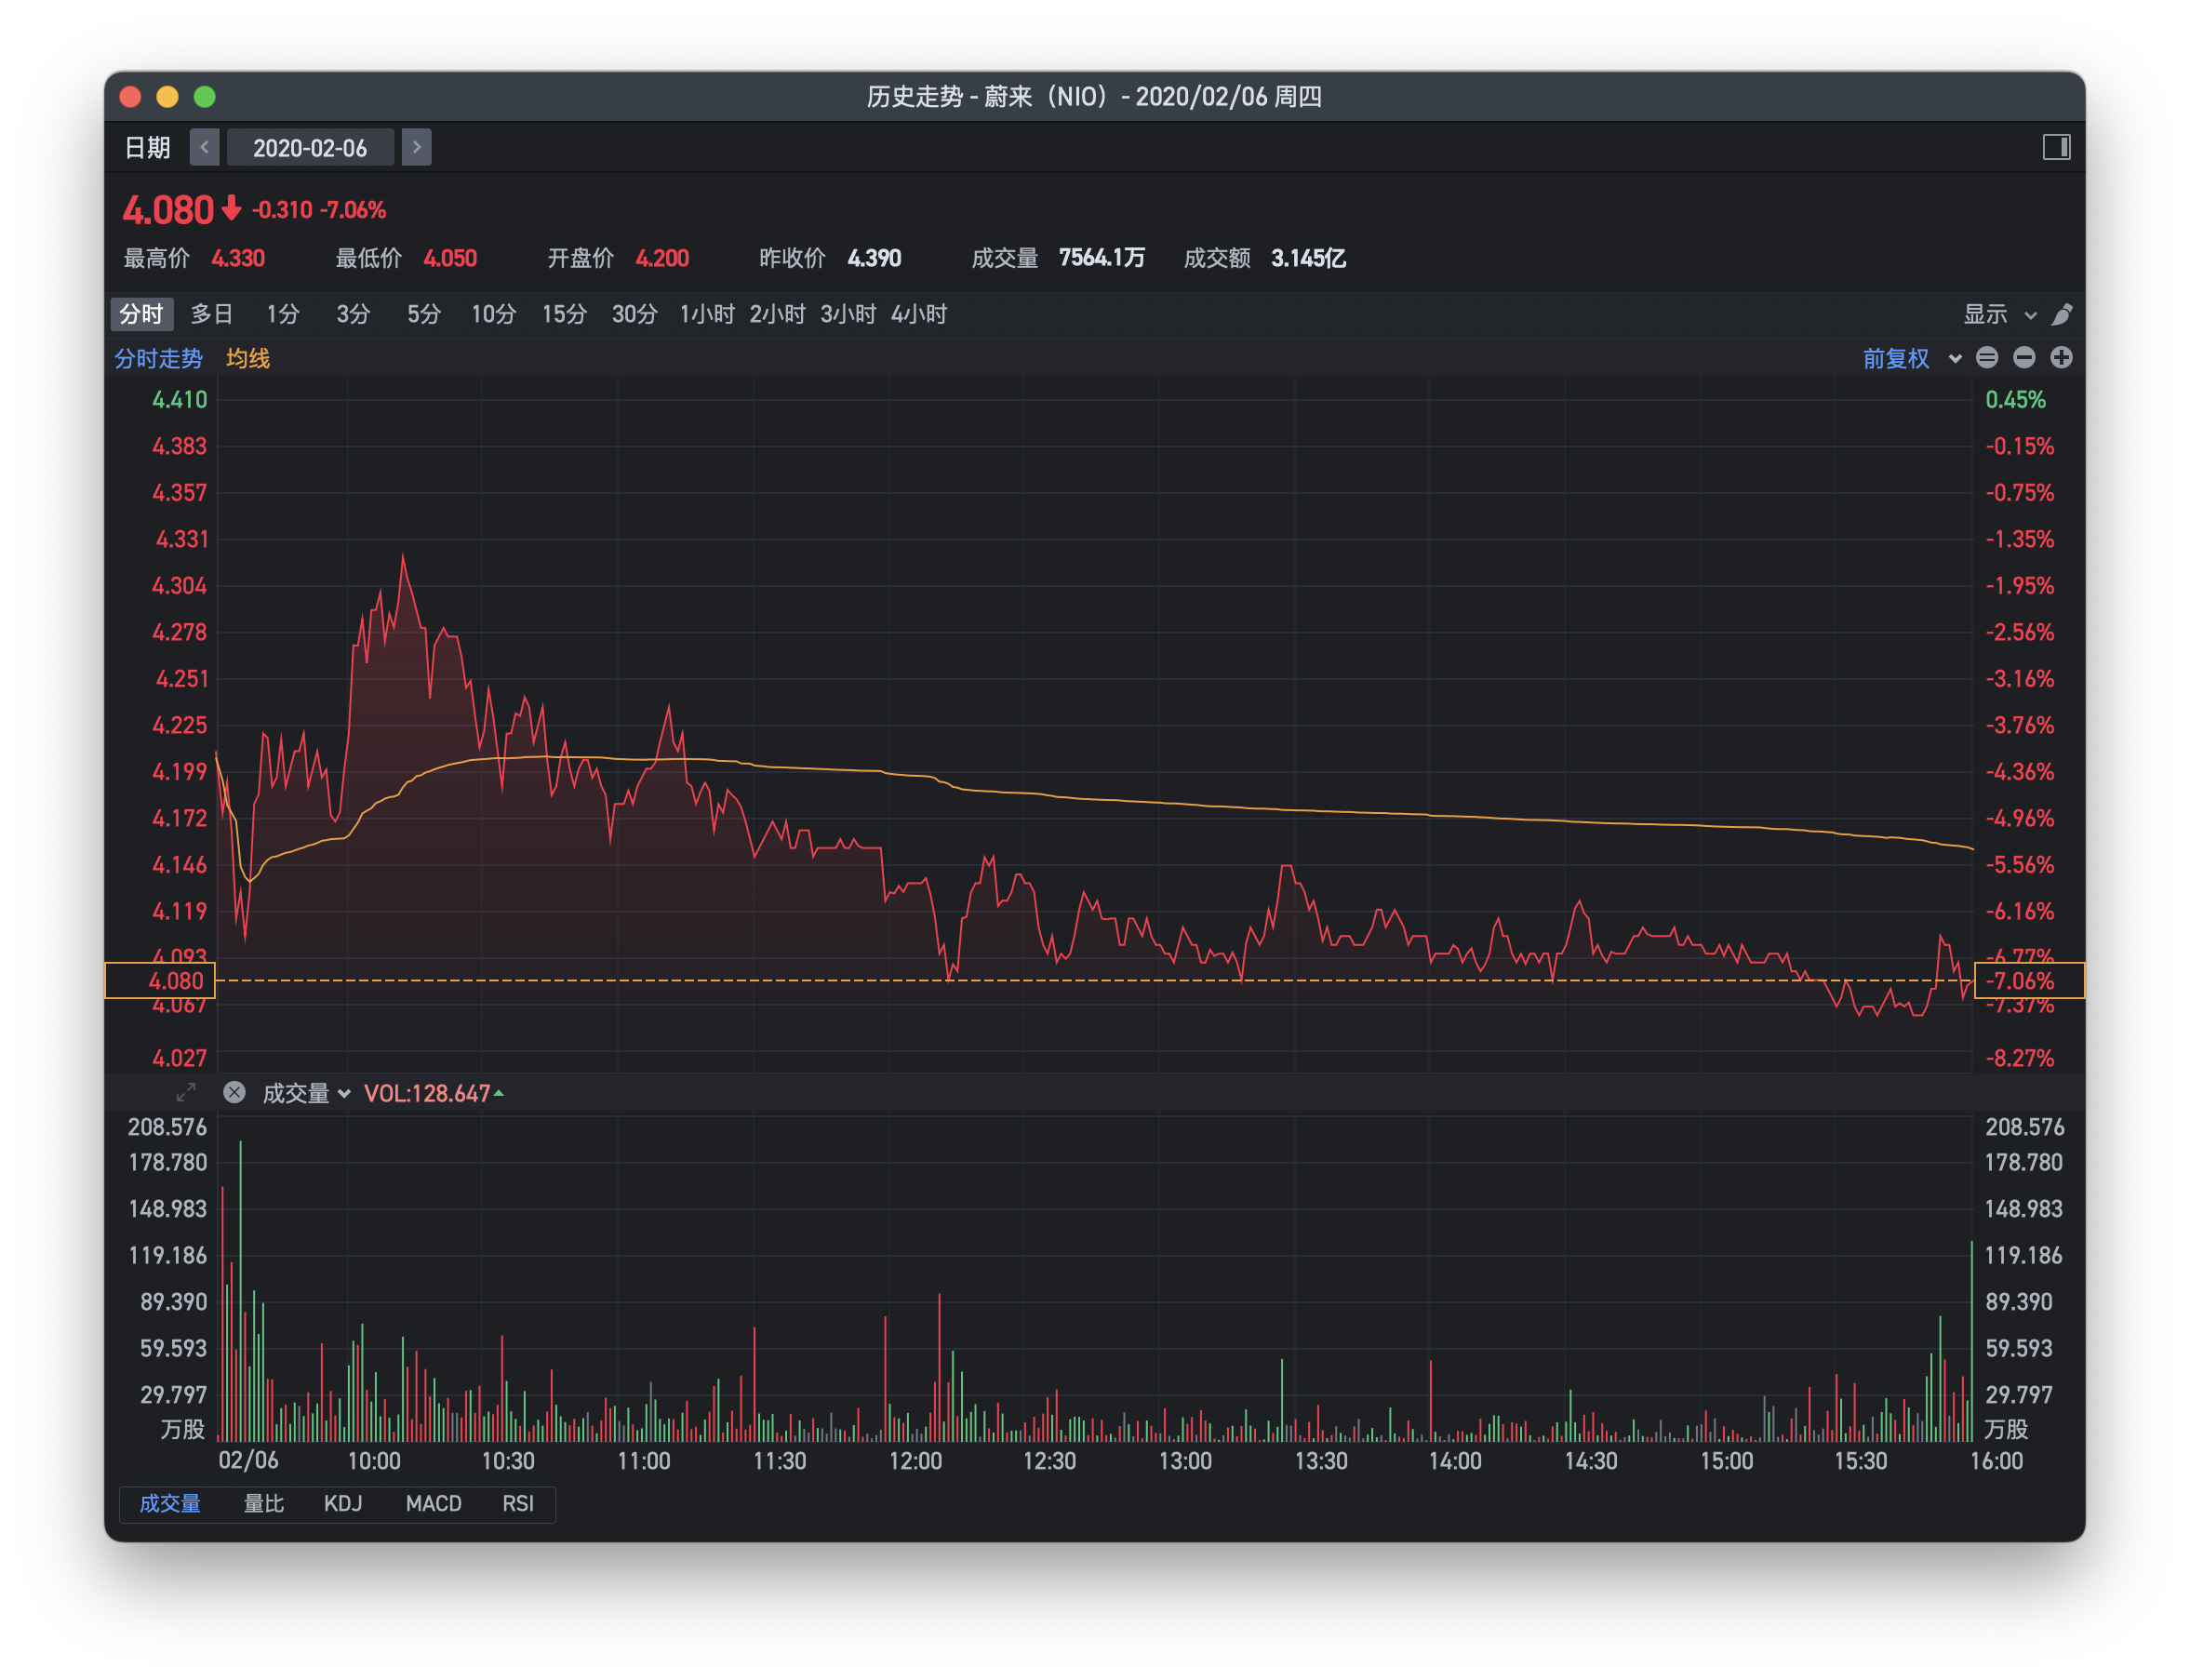Go to next date with right arrow
This screenshot has width=2190, height=1680.
416,148
